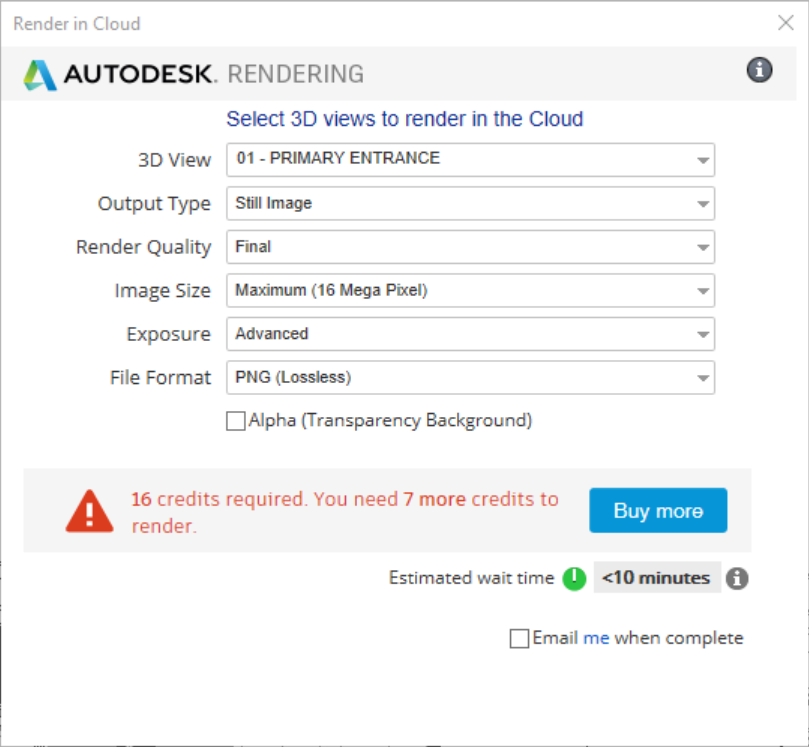Expand the Render Quality dropdown
The image size is (809, 747).
click(700, 247)
